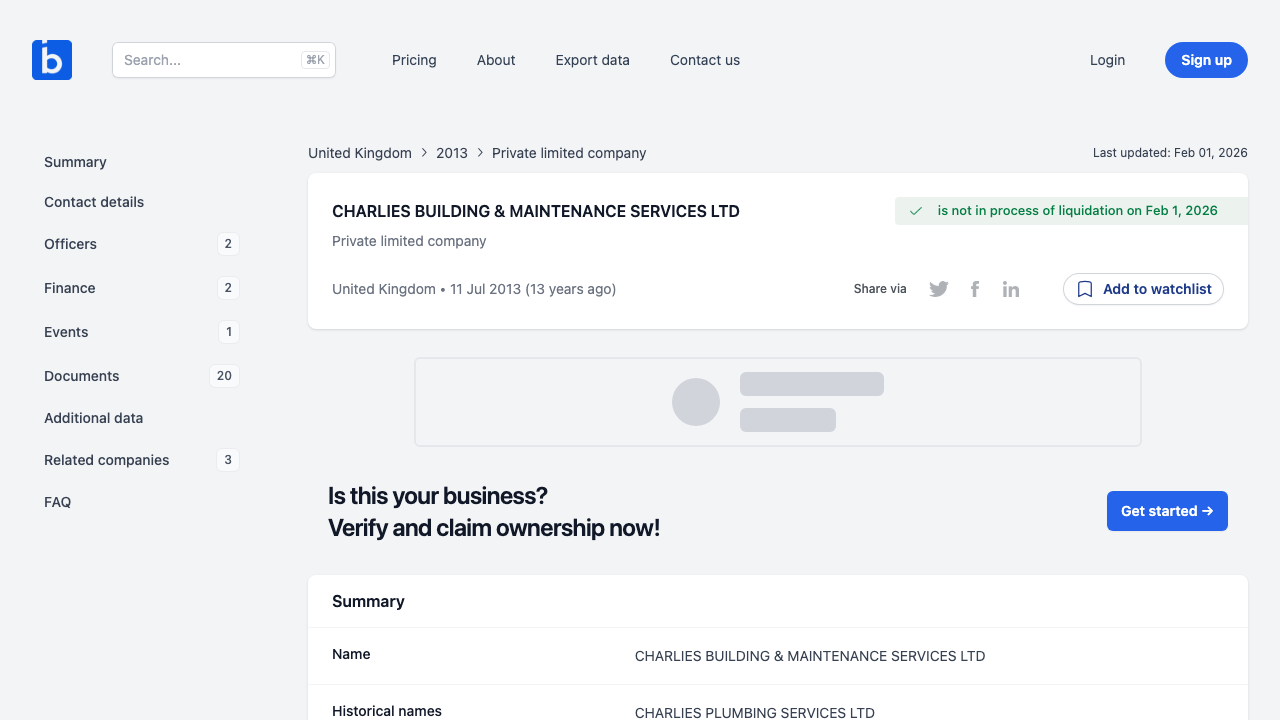Image resolution: width=1280 pixels, height=720 pixels.
Task: Open the Documents section showing 20 items
Action: [82, 376]
